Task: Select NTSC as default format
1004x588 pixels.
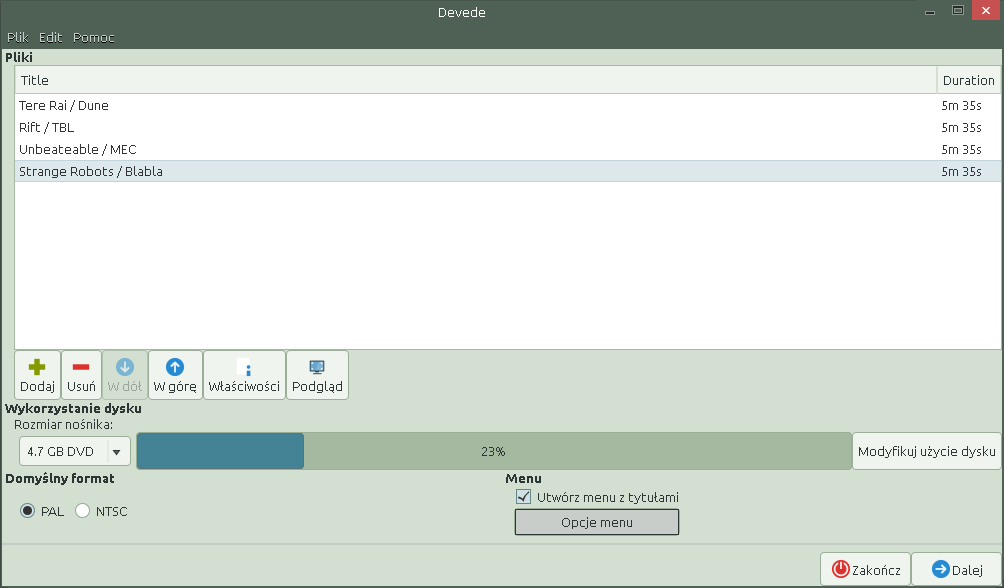Action: tap(83, 511)
